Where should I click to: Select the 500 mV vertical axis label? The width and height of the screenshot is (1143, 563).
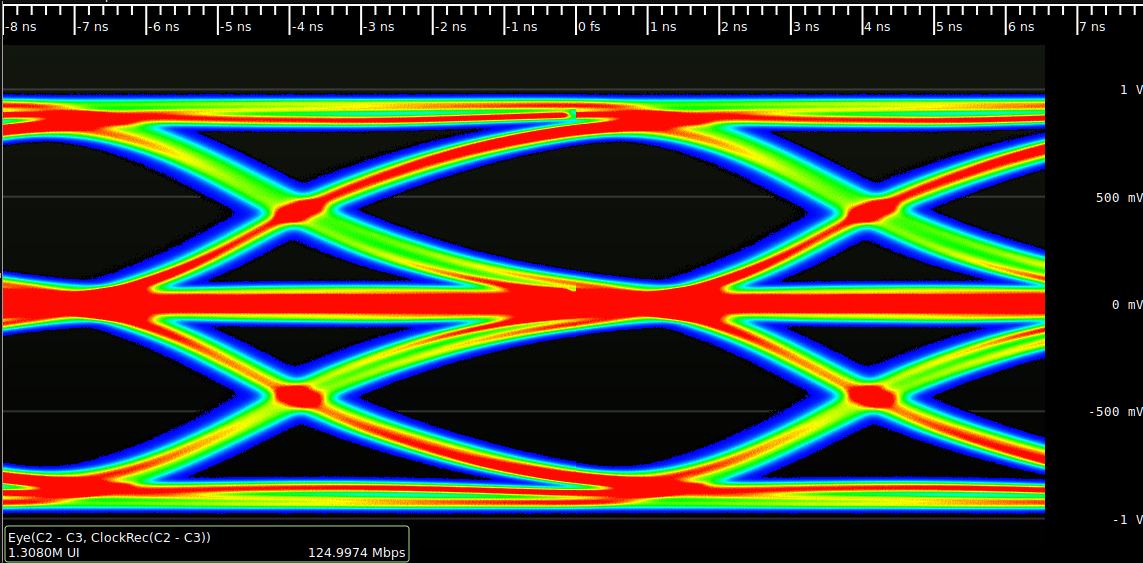click(x=1118, y=198)
